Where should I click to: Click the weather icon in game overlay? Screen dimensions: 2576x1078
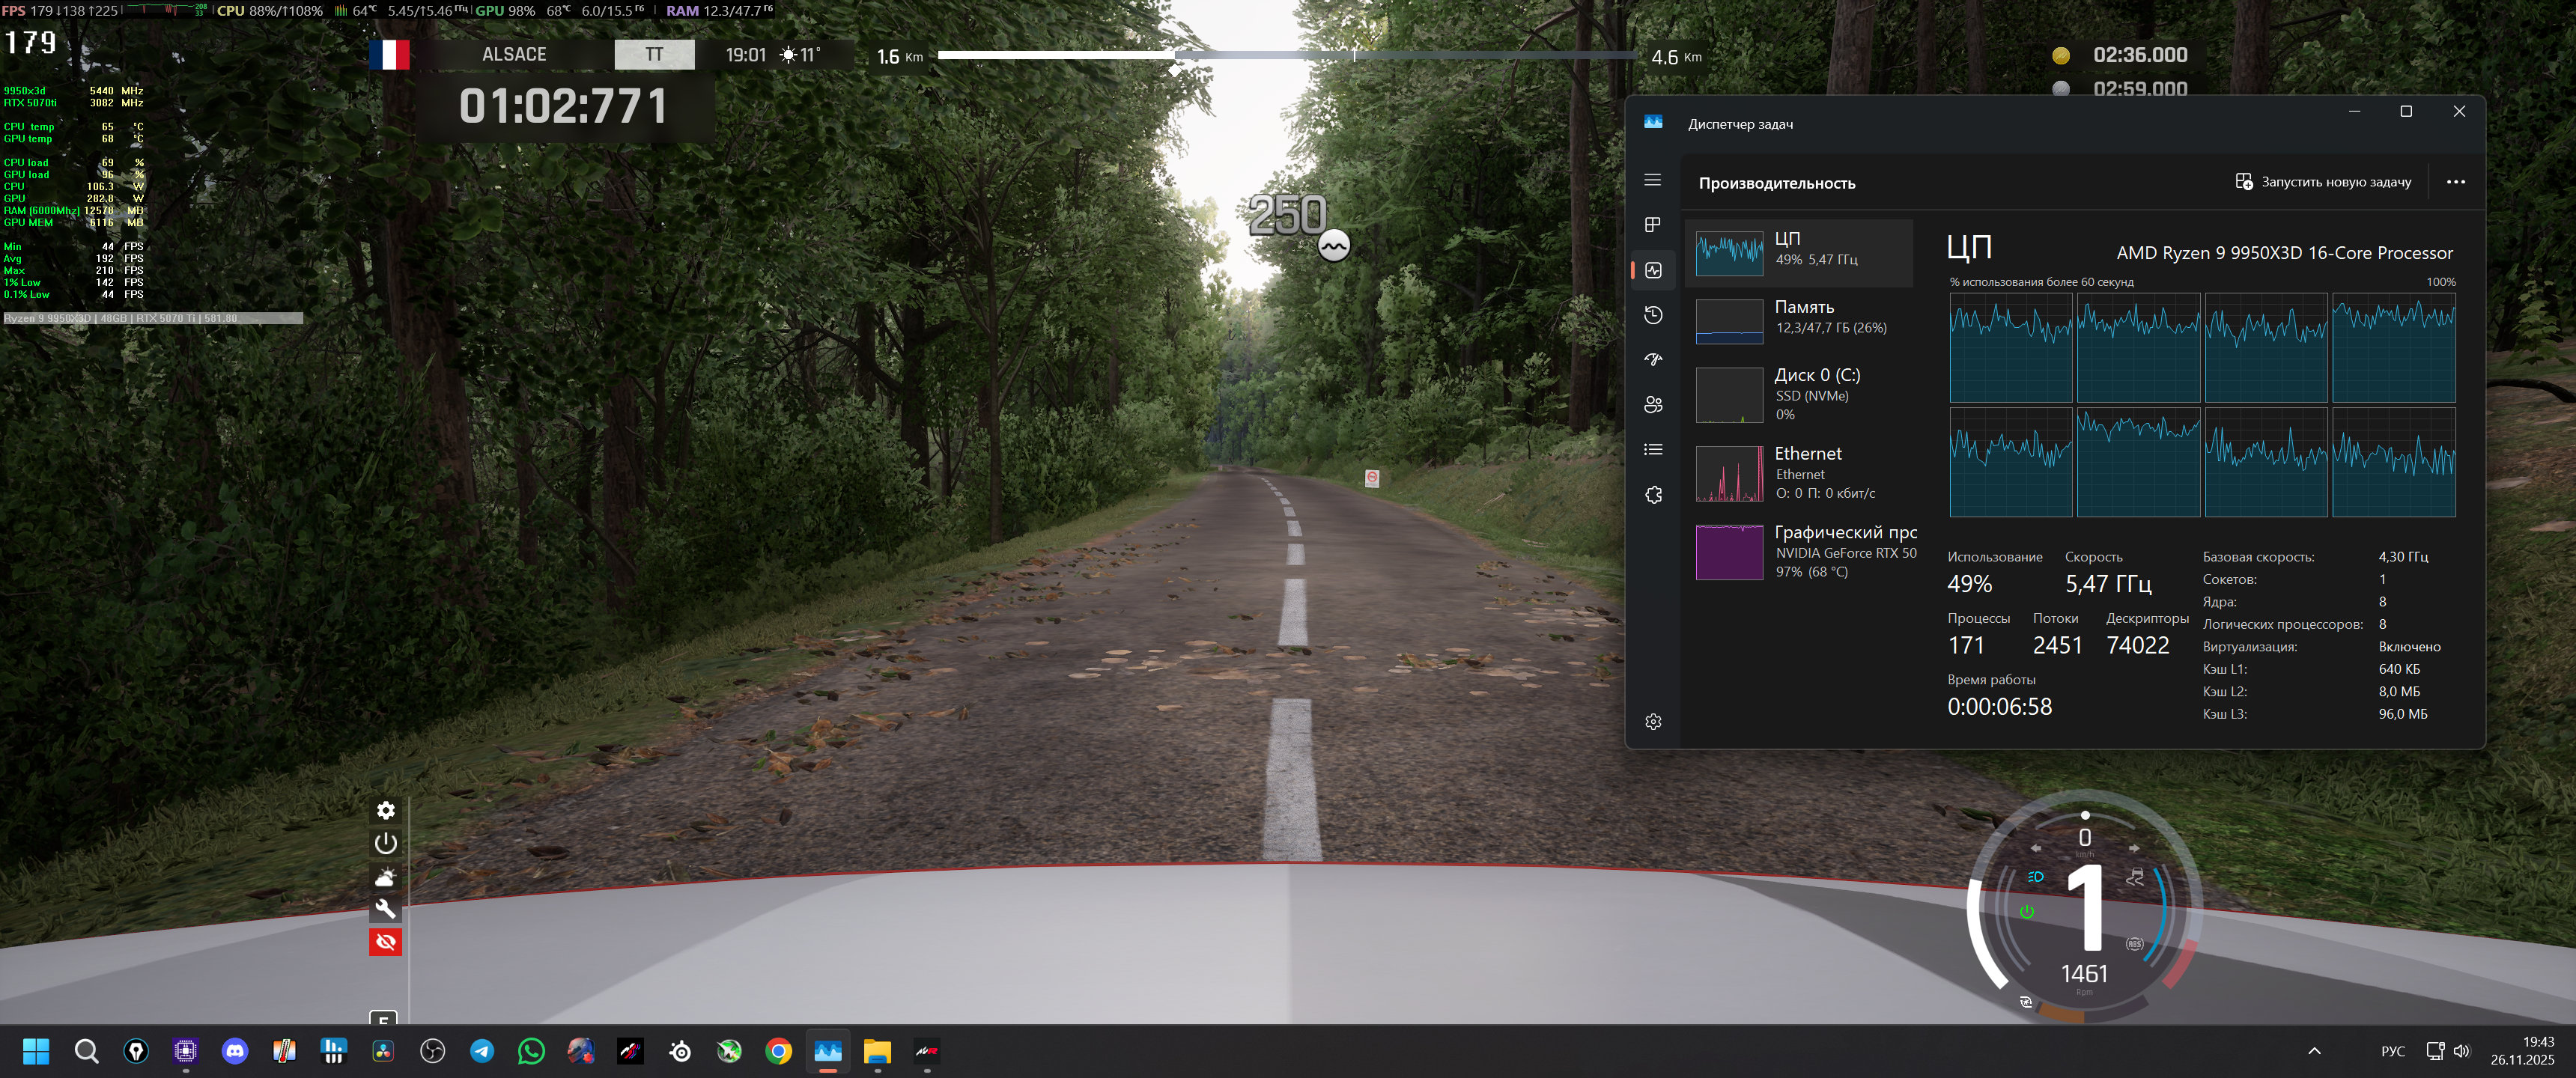(x=385, y=877)
